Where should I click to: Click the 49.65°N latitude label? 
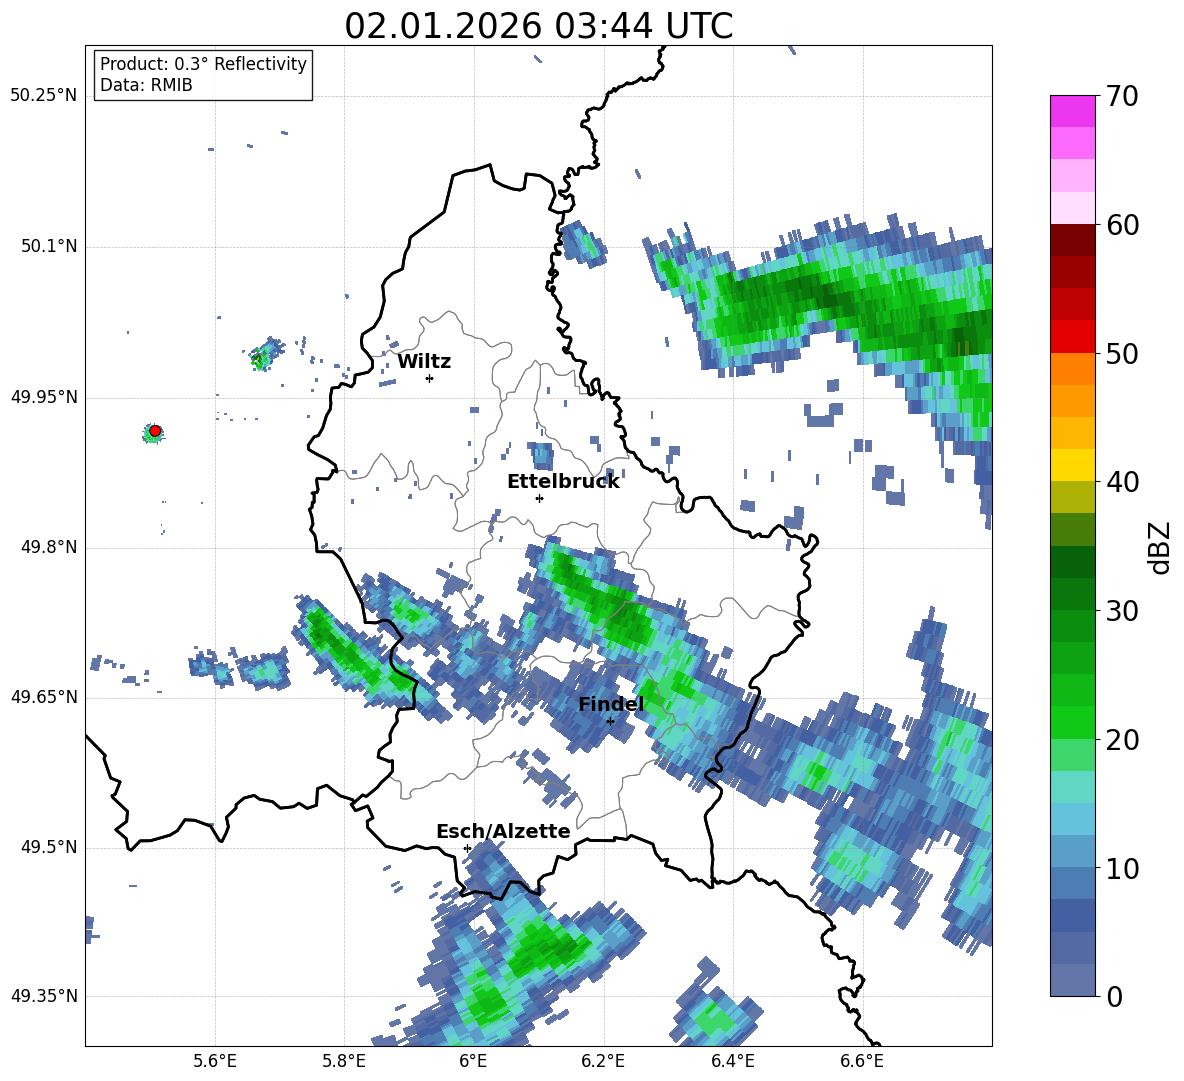[44, 697]
